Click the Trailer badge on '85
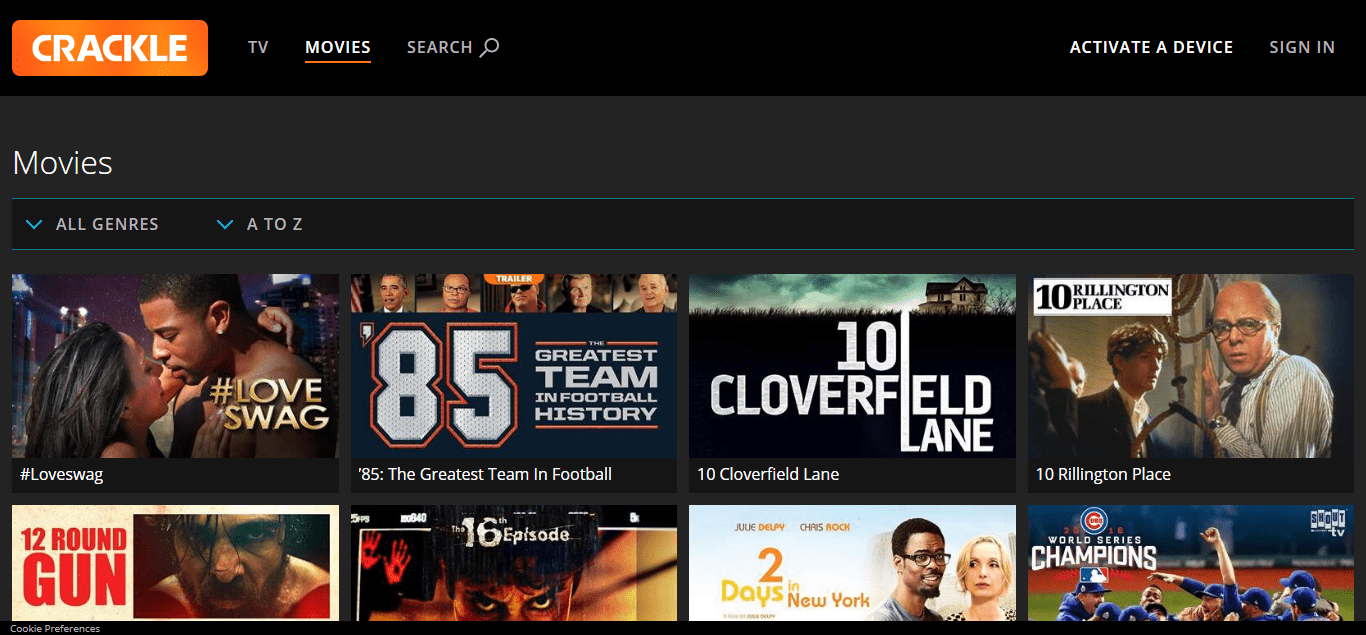The image size is (1366, 635). point(514,278)
